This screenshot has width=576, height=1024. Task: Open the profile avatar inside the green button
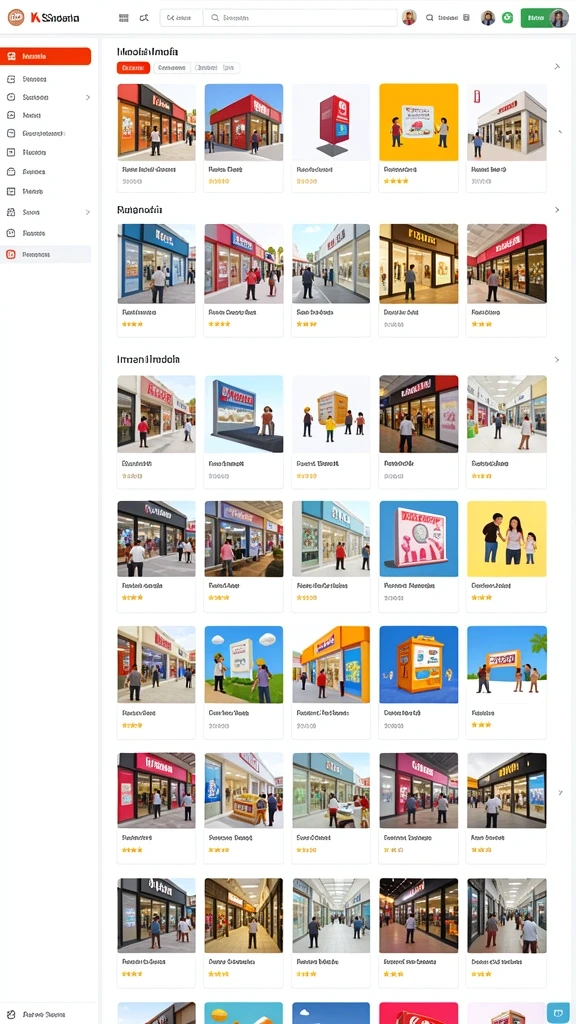pos(558,18)
